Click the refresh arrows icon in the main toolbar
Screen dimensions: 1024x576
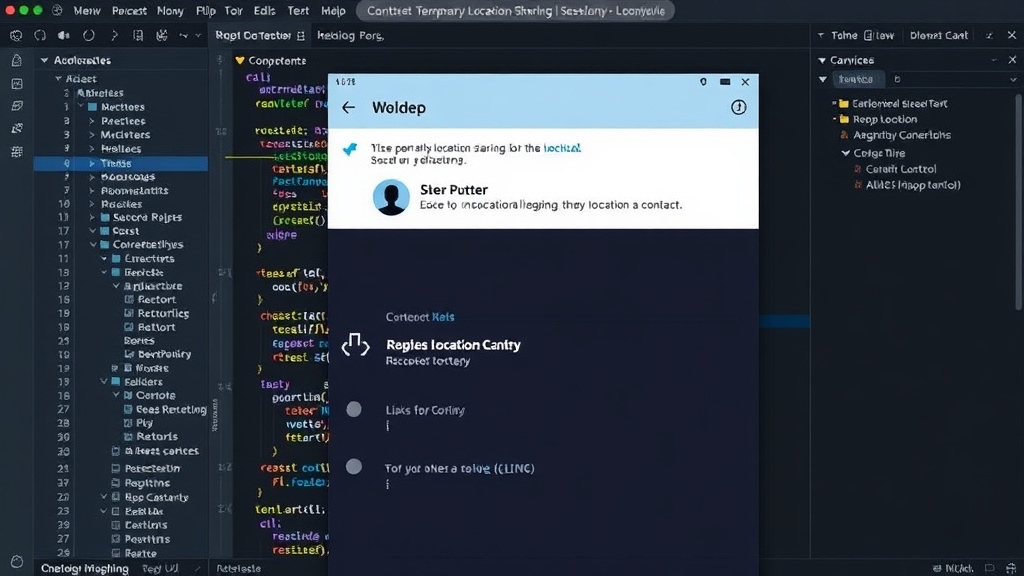click(40, 35)
